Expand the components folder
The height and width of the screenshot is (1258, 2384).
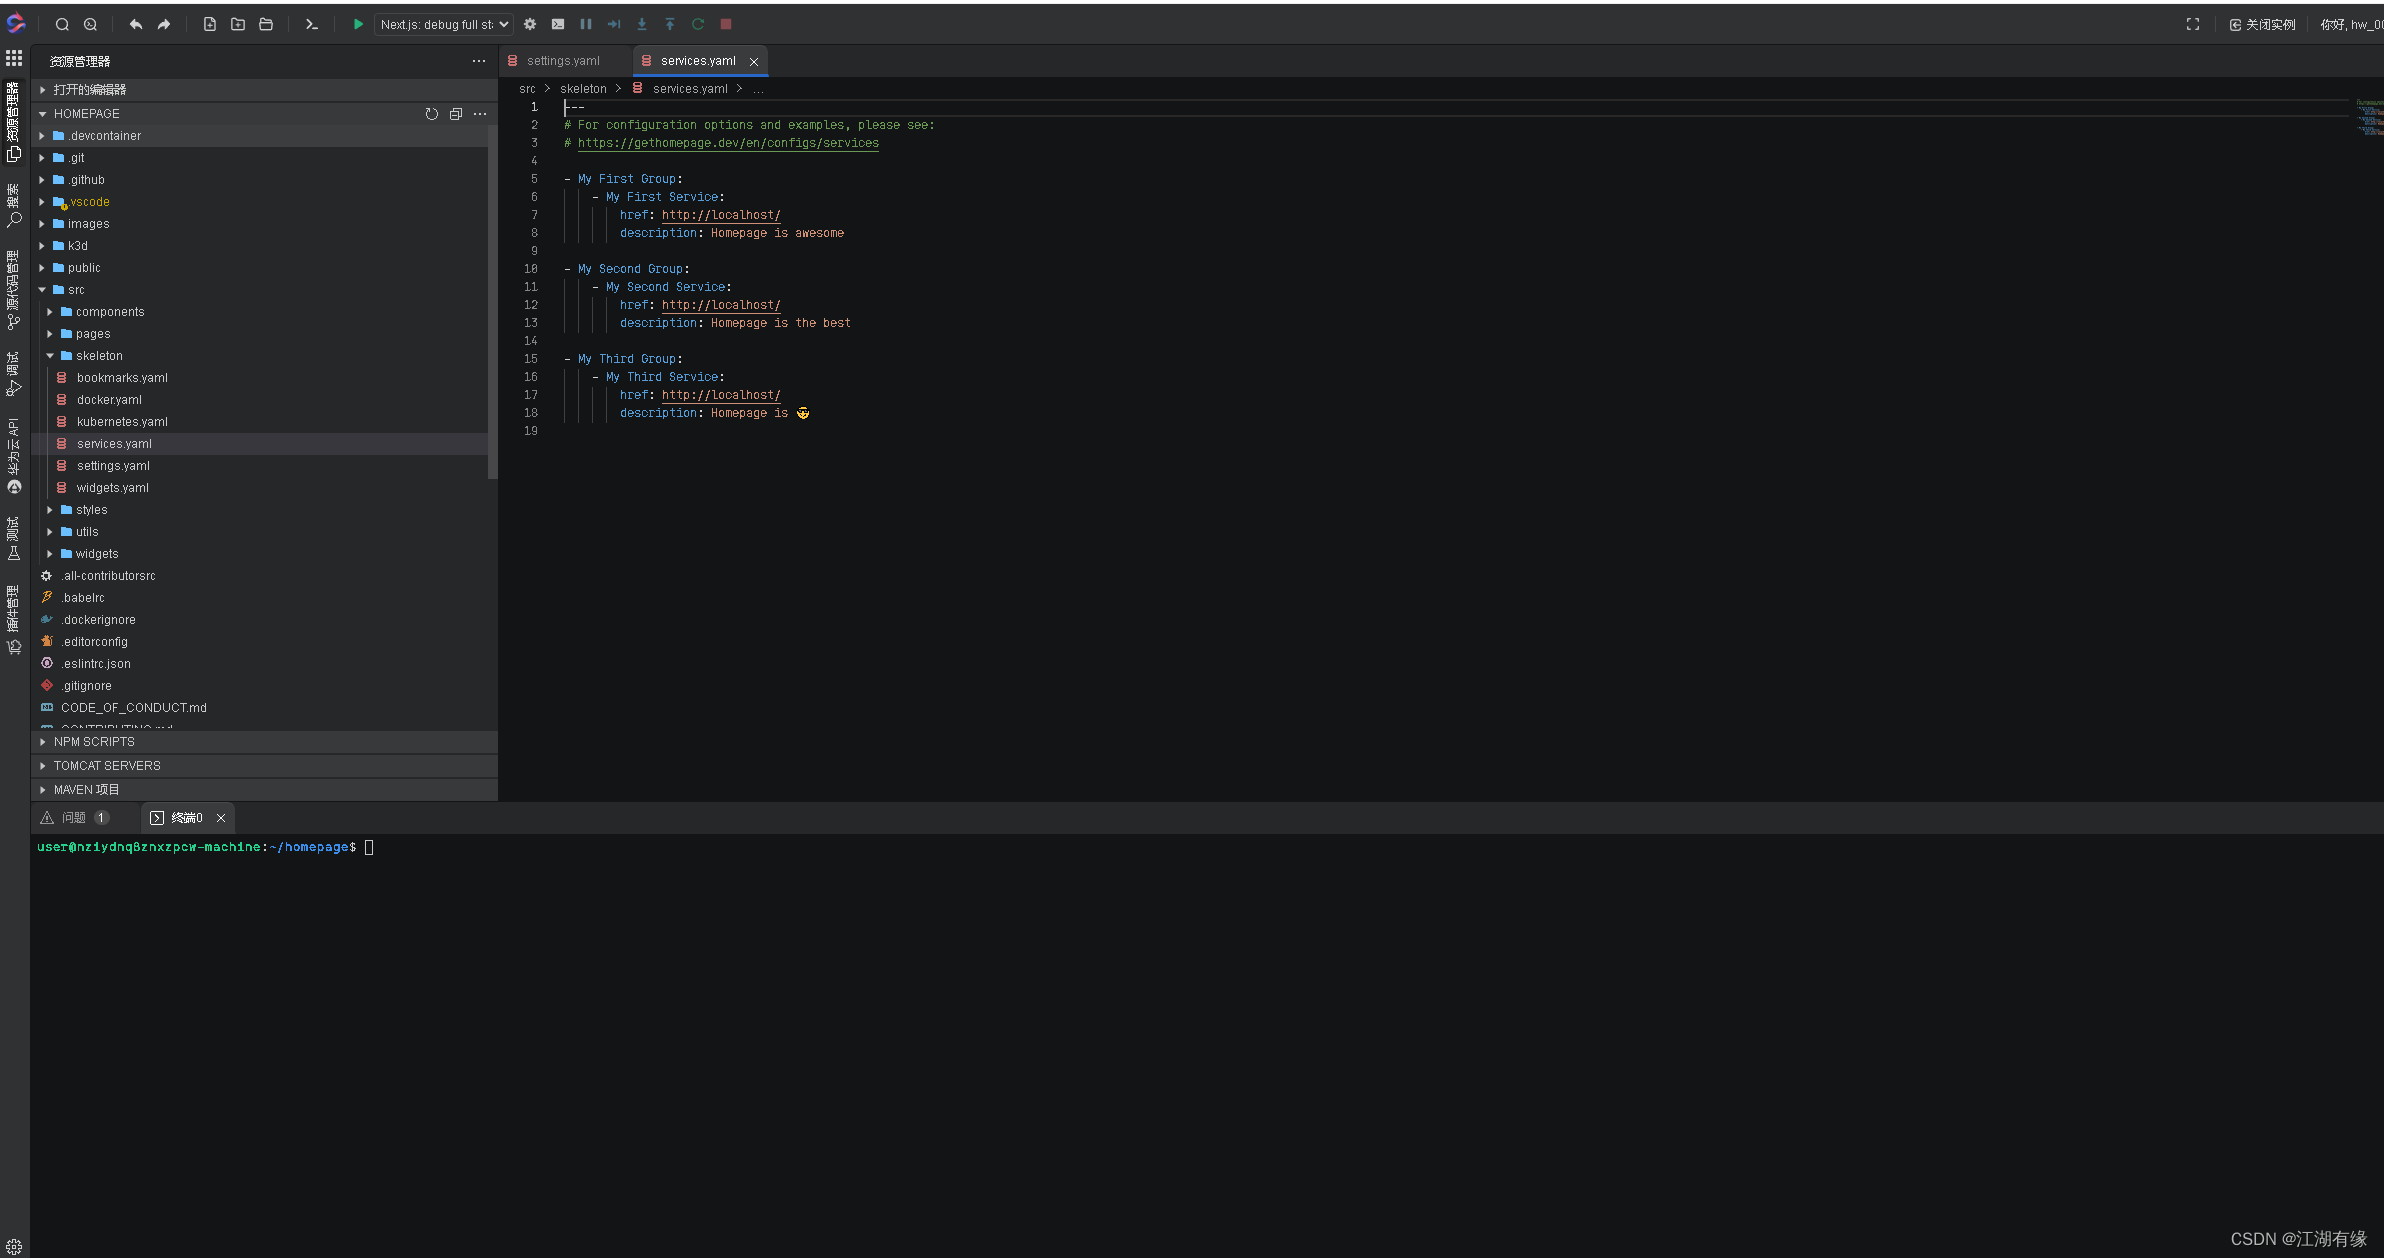coord(110,312)
